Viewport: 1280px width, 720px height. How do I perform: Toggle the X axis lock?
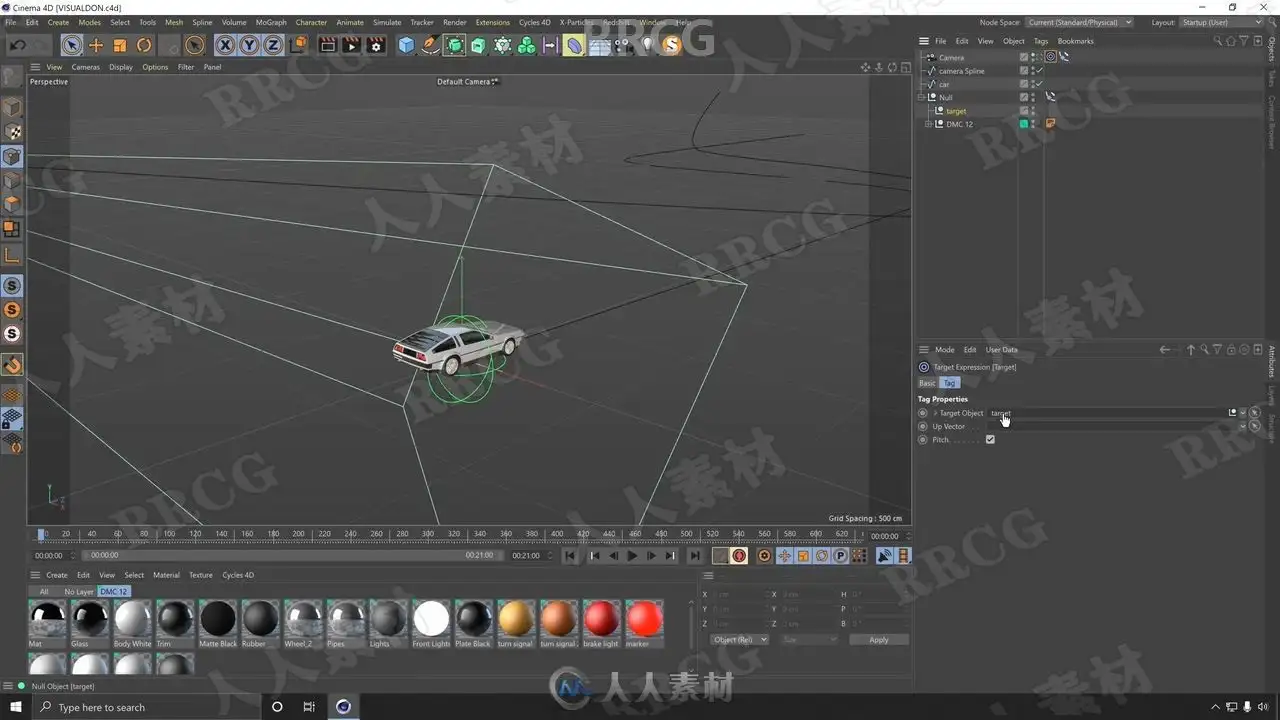pyautogui.click(x=225, y=45)
